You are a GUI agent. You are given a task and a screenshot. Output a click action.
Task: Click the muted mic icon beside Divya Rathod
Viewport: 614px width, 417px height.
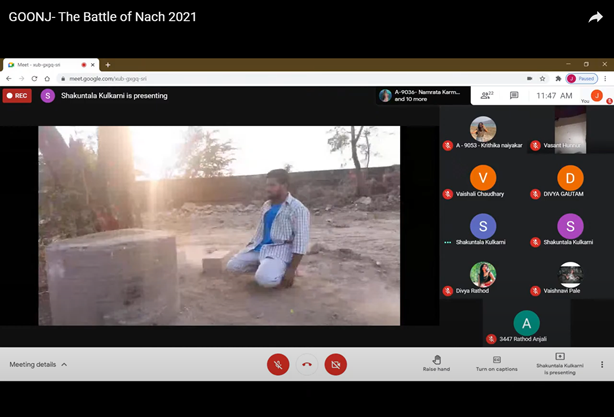(x=448, y=291)
